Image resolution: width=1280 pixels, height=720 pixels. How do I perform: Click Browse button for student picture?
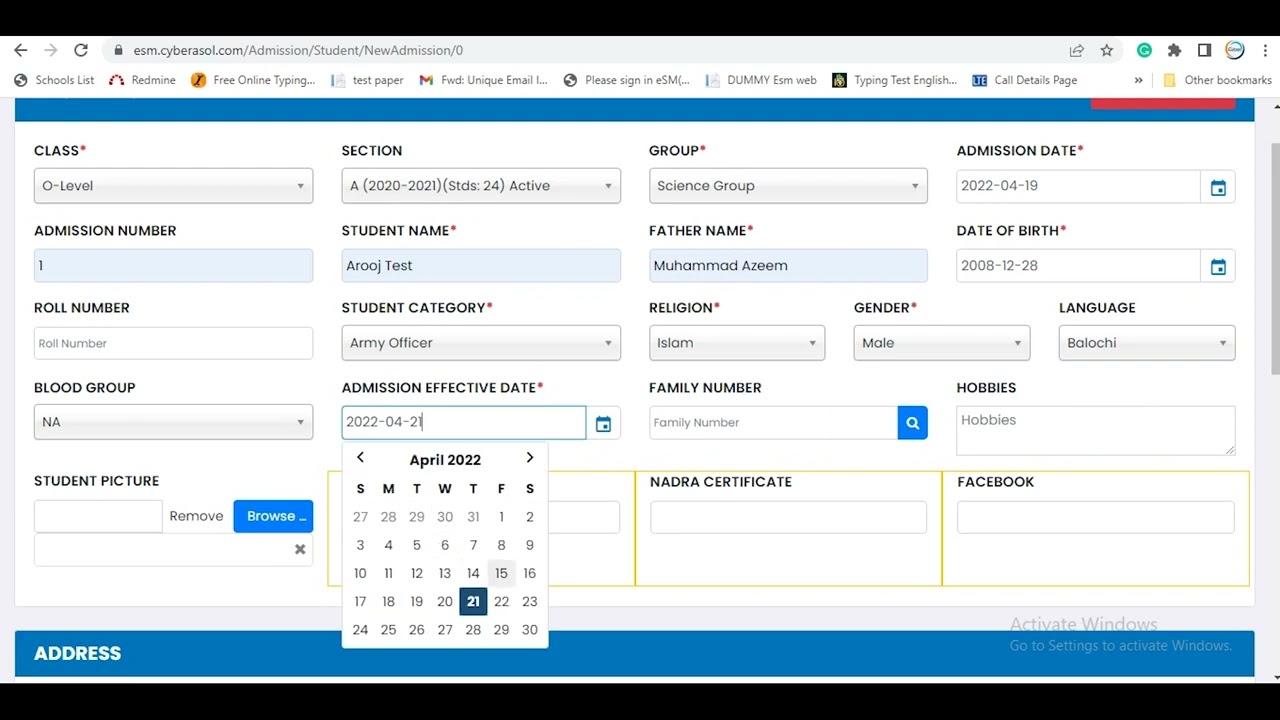click(x=273, y=516)
